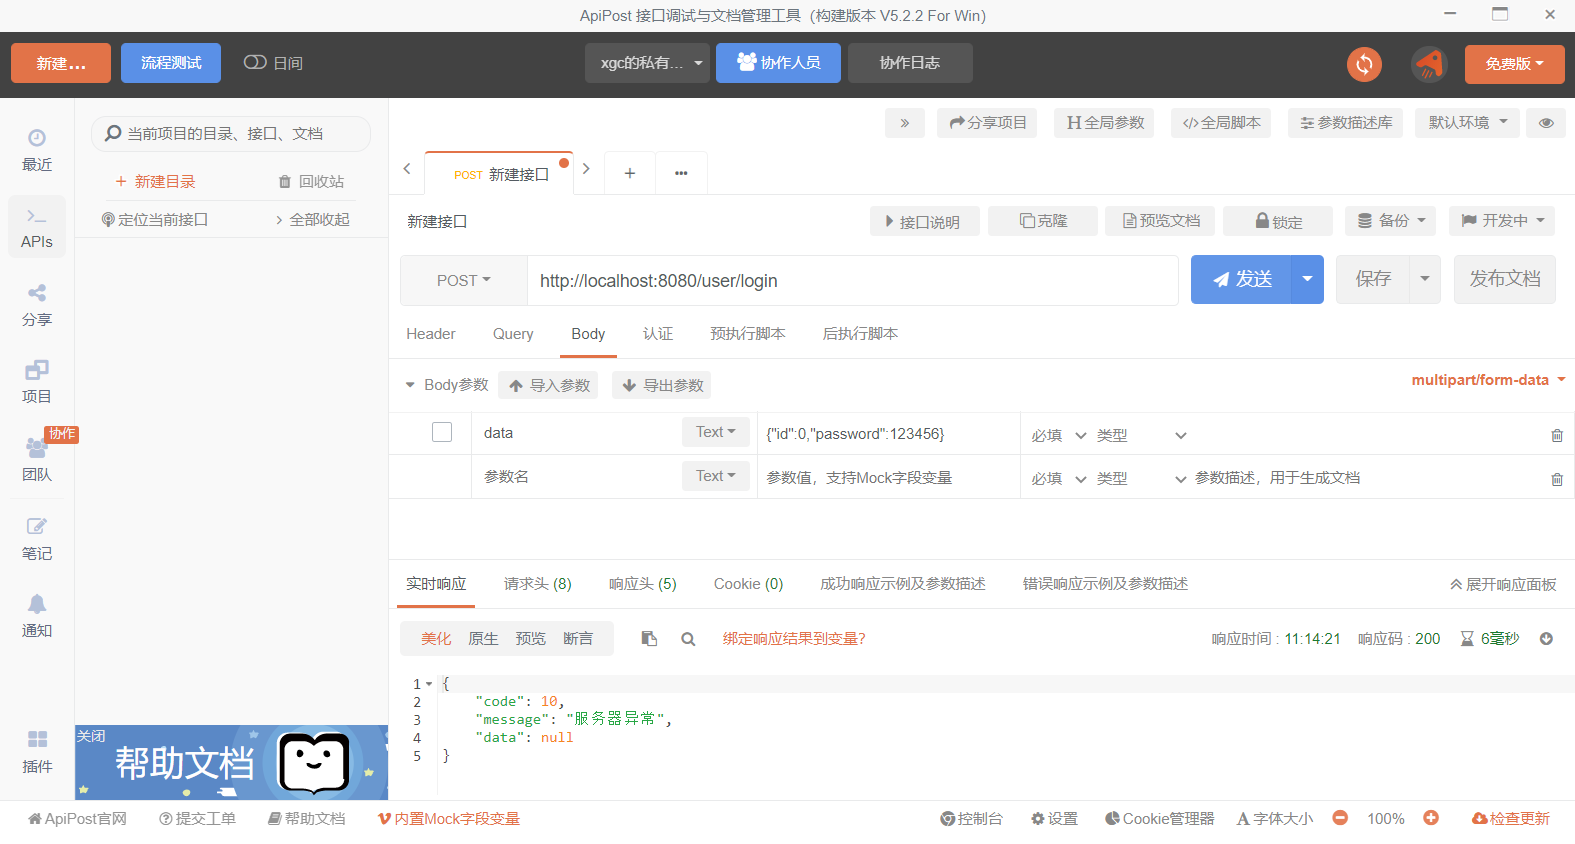The image size is (1575, 844).
Task: Click the 锁定 lock button
Action: click(x=1278, y=221)
